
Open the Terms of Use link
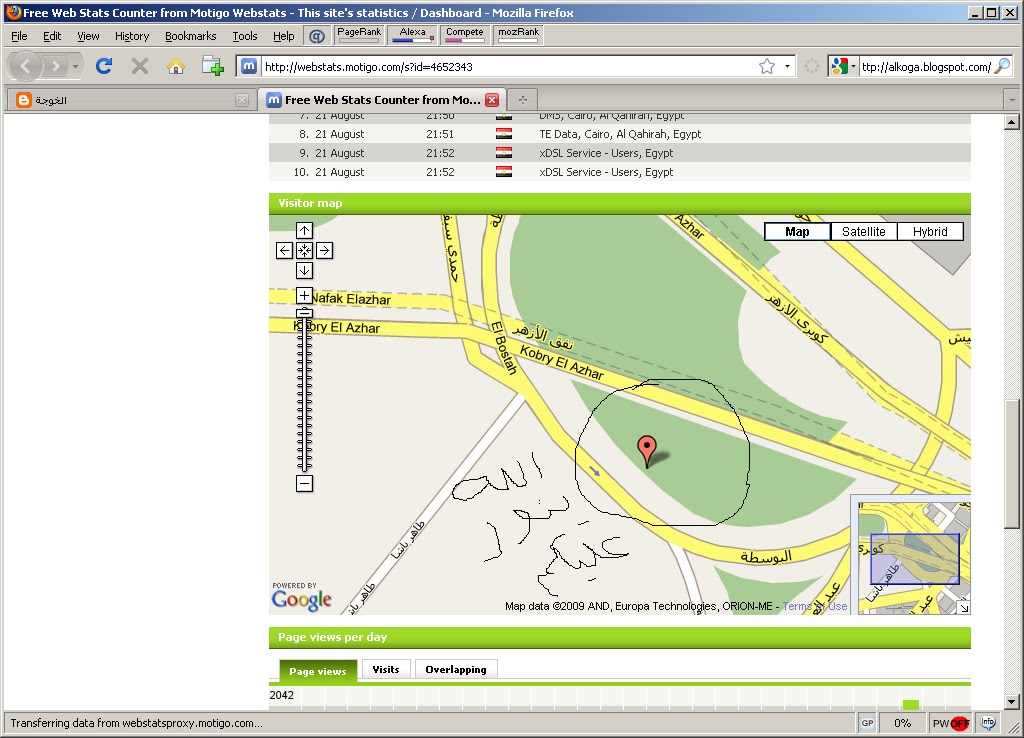[814, 606]
